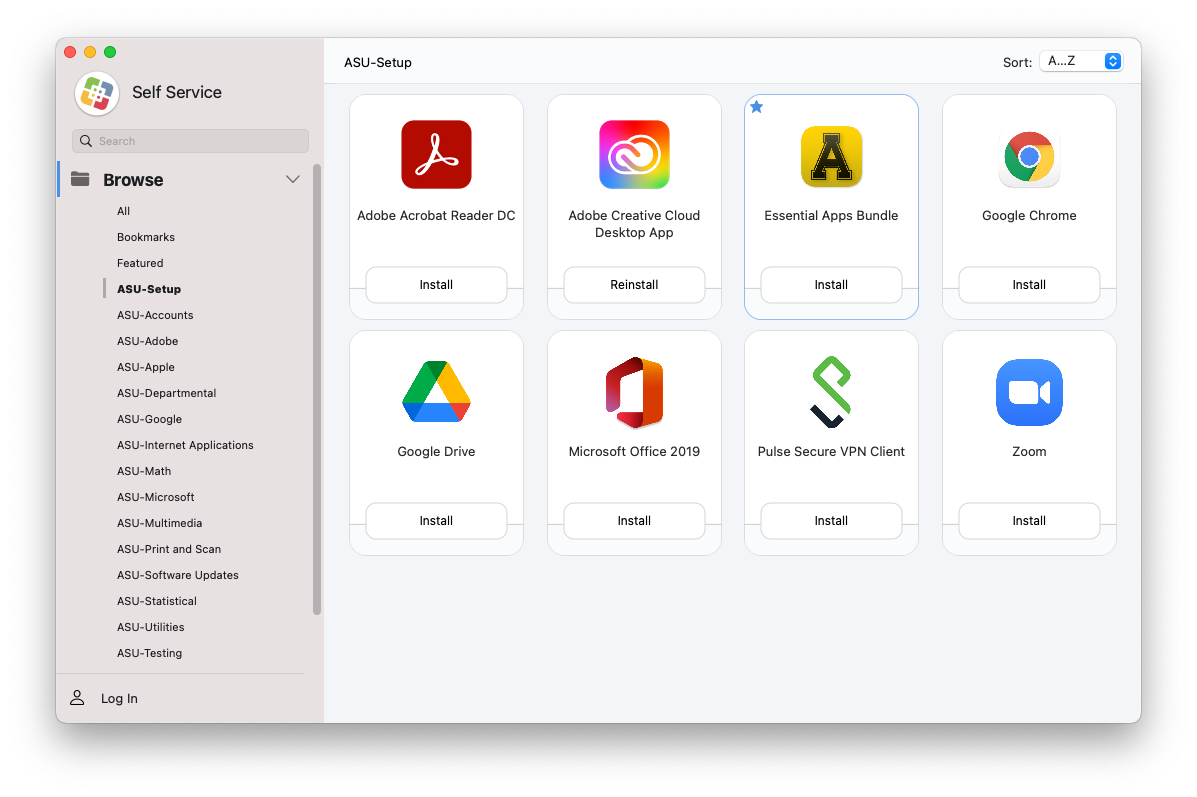Click Log In in the sidebar
Screen dimensions: 1197x797
coord(119,698)
